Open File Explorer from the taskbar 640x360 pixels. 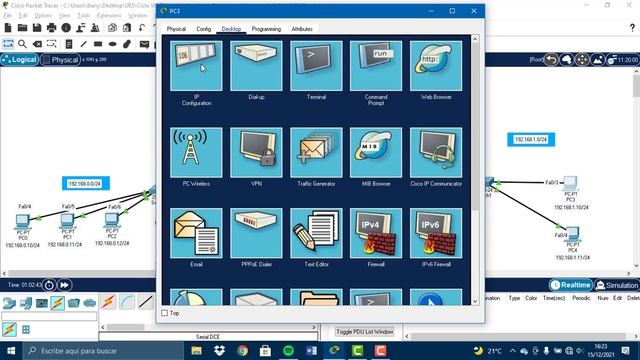[197, 351]
